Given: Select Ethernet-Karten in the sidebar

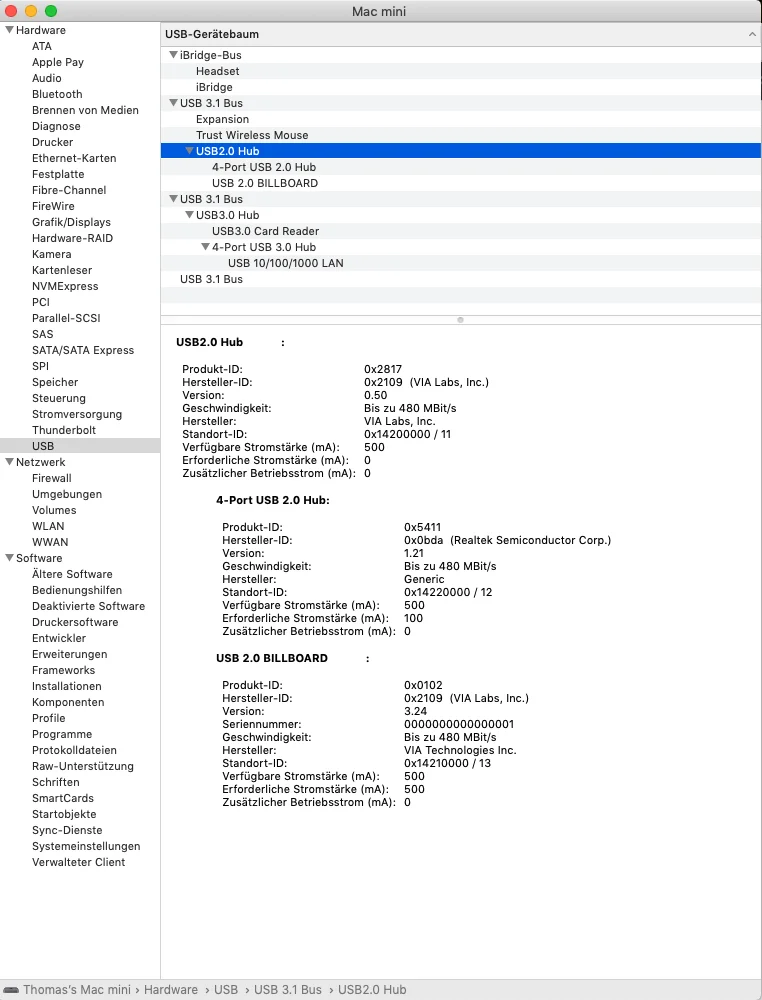Looking at the screenshot, I should (x=74, y=158).
